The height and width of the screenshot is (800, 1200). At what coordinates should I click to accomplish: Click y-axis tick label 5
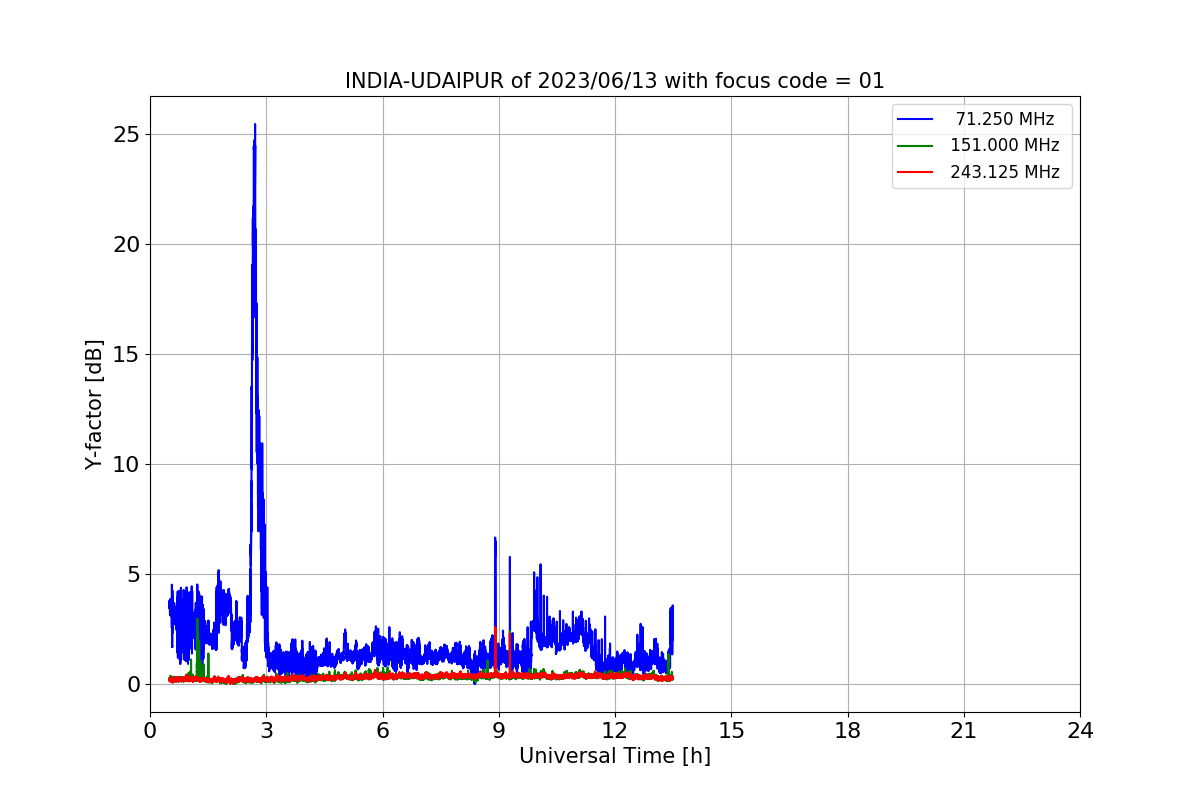click(x=134, y=574)
